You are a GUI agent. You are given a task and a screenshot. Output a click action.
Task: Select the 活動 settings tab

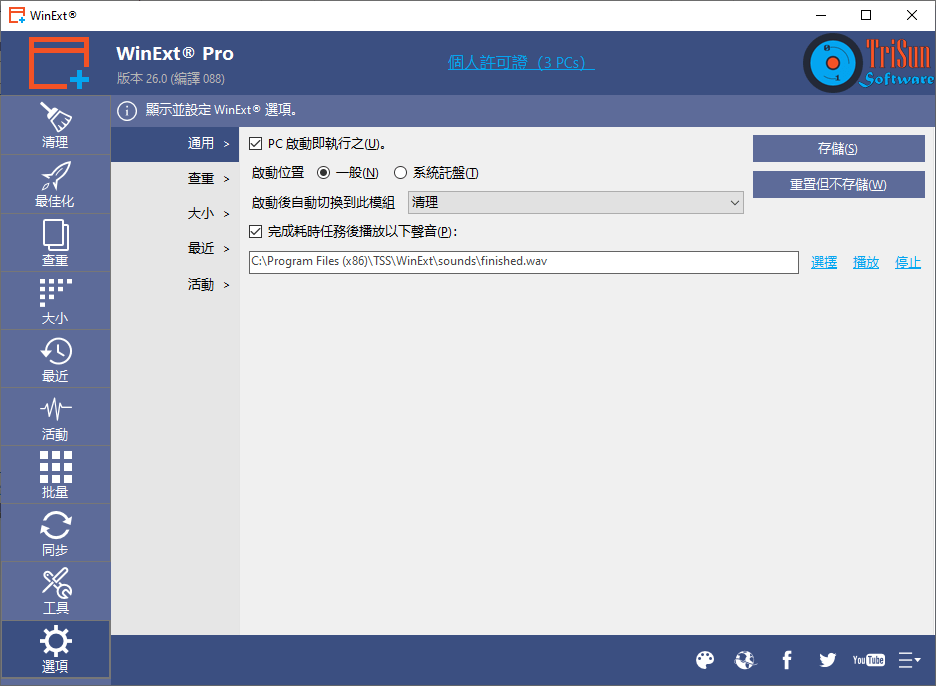(175, 284)
